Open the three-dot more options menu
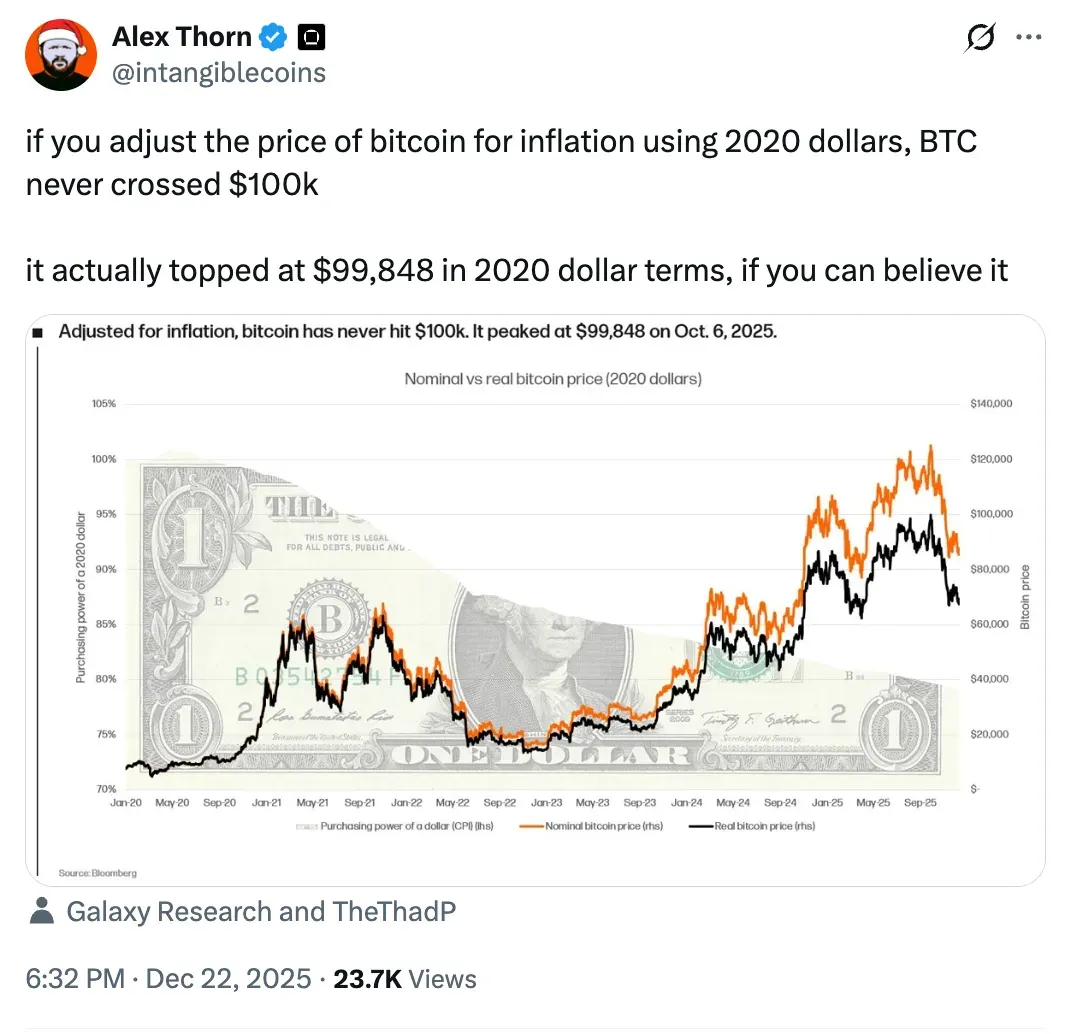 1029,37
